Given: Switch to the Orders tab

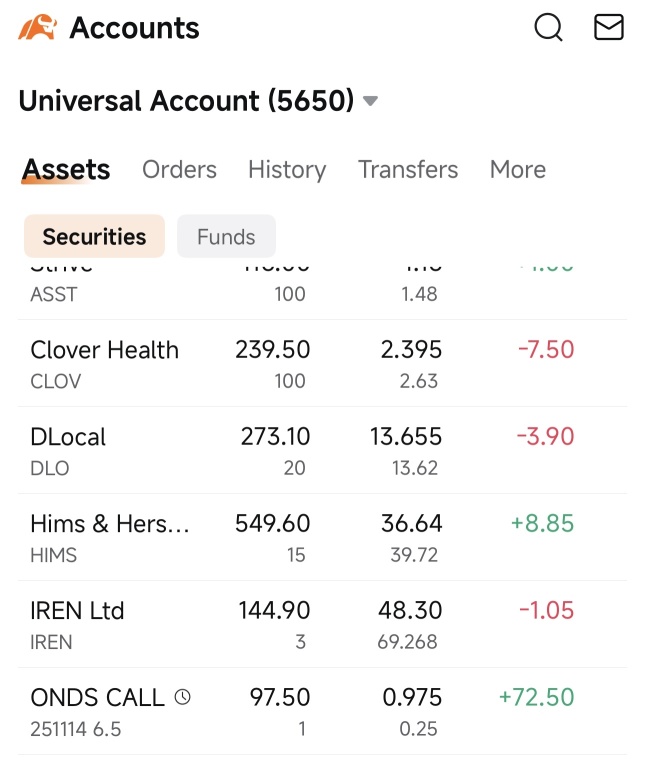Looking at the screenshot, I should click(179, 170).
